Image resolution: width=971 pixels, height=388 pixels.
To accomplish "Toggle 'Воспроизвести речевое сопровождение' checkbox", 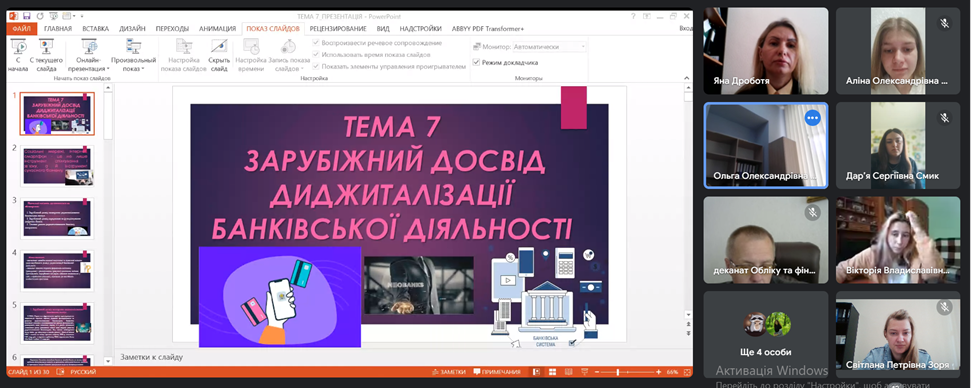I will coord(316,43).
